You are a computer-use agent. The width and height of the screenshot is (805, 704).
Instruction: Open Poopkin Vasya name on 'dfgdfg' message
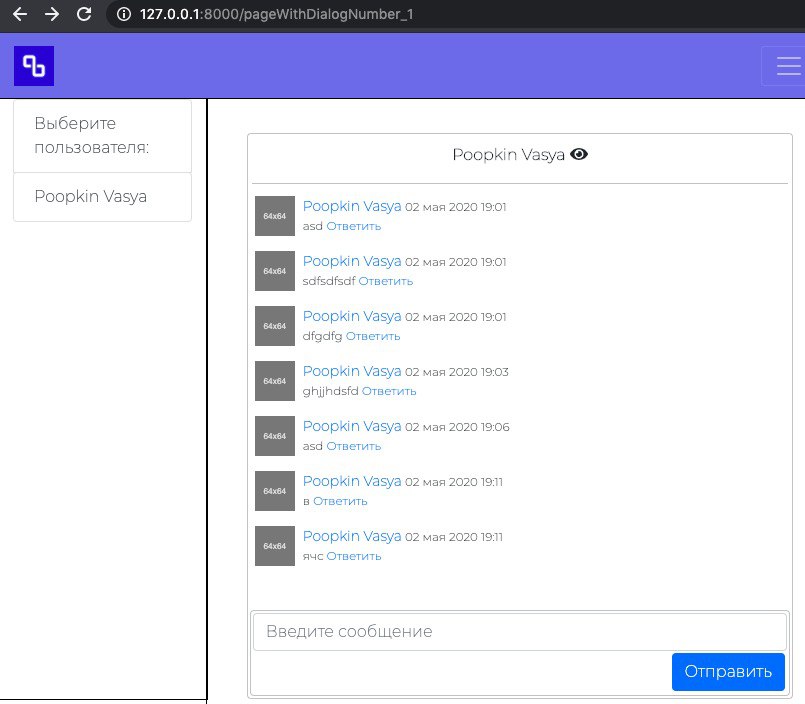coord(352,316)
